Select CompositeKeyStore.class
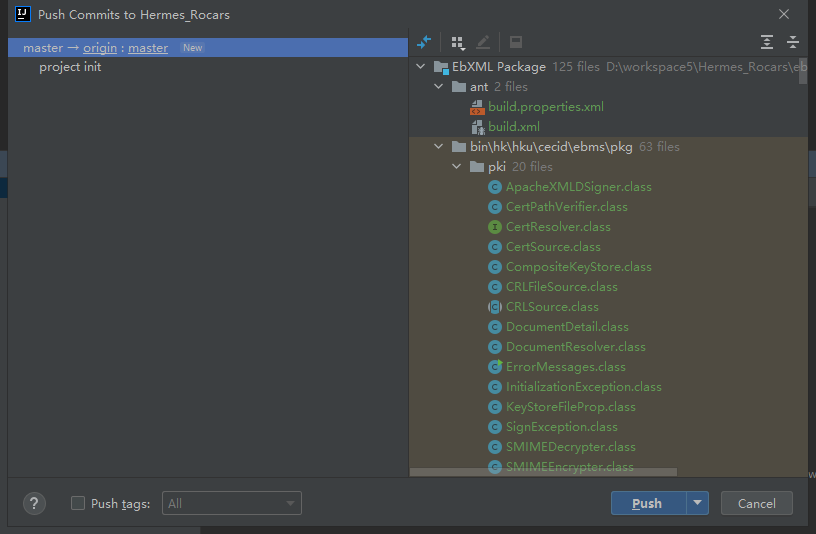Image resolution: width=816 pixels, height=534 pixels. pyautogui.click(x=579, y=267)
